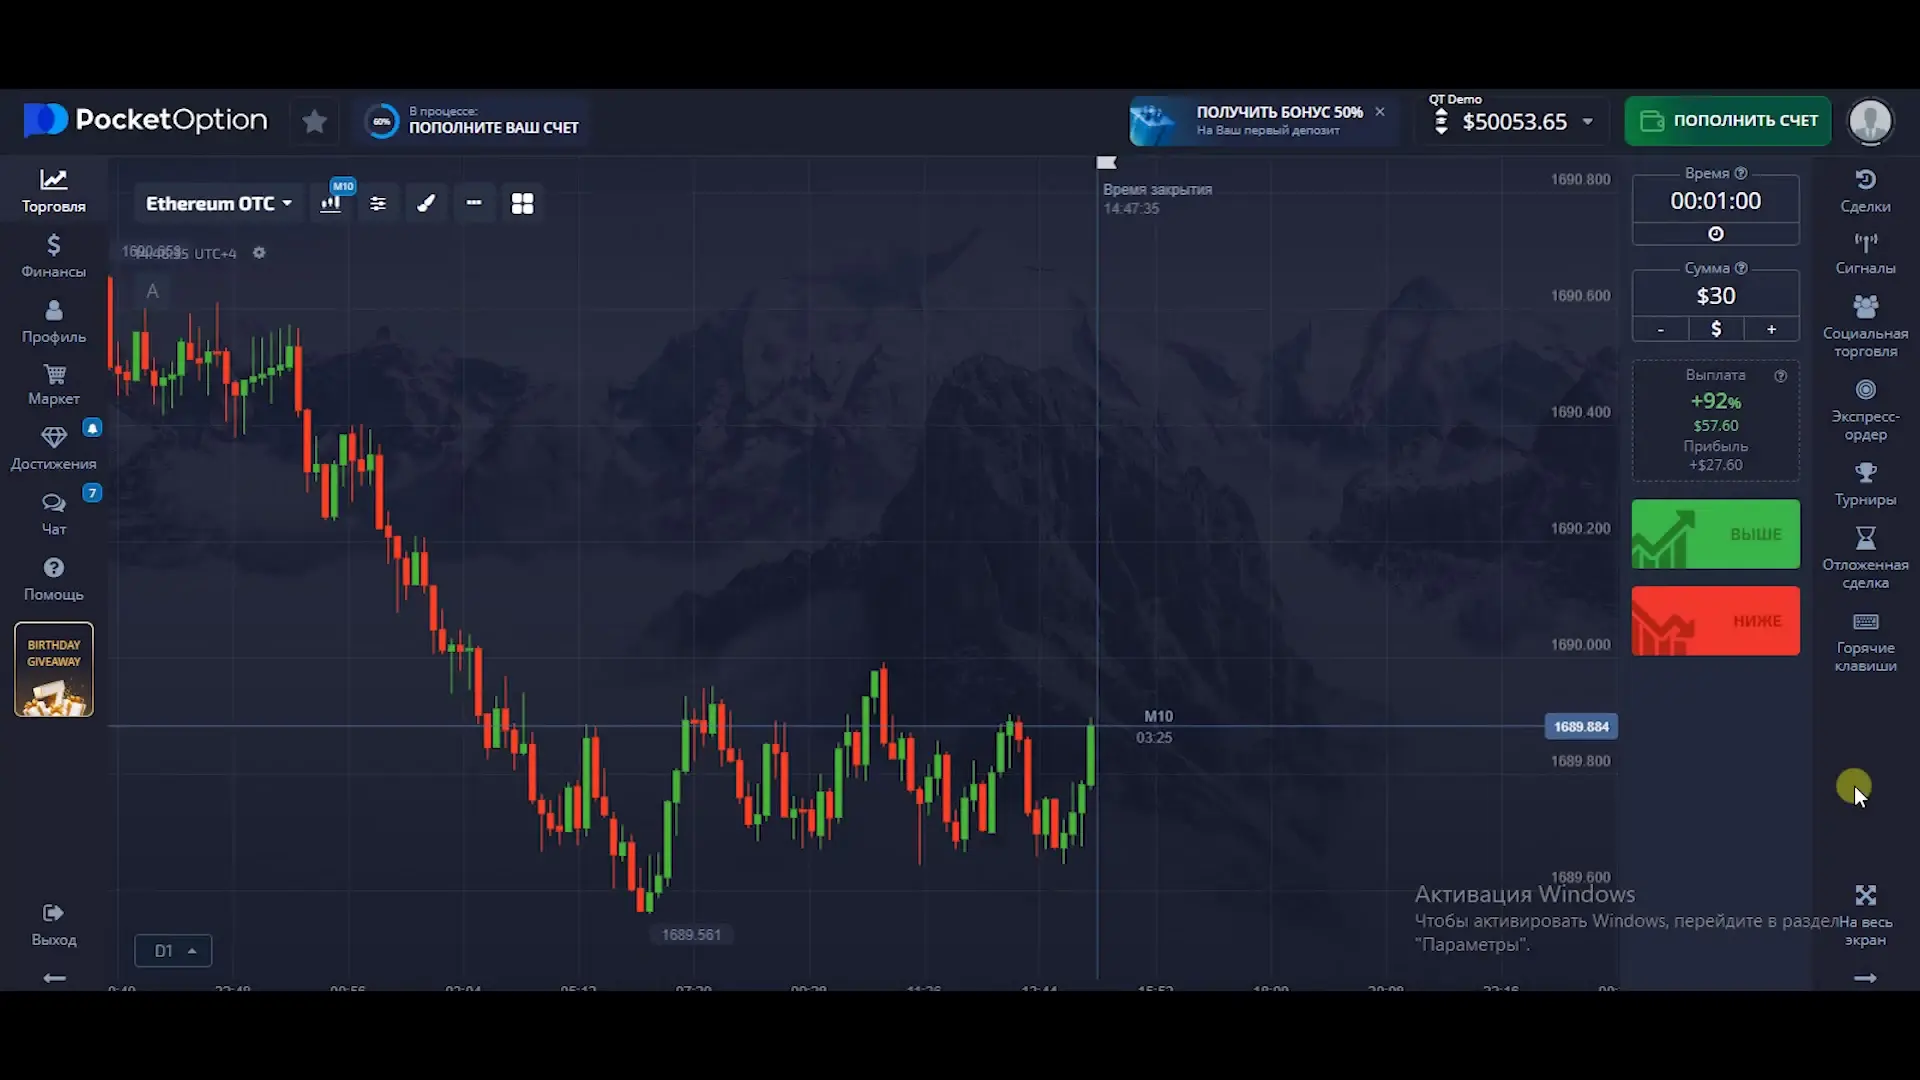This screenshot has width=1920, height=1080.
Task: Open the chart type M10 icon
Action: (x=331, y=203)
